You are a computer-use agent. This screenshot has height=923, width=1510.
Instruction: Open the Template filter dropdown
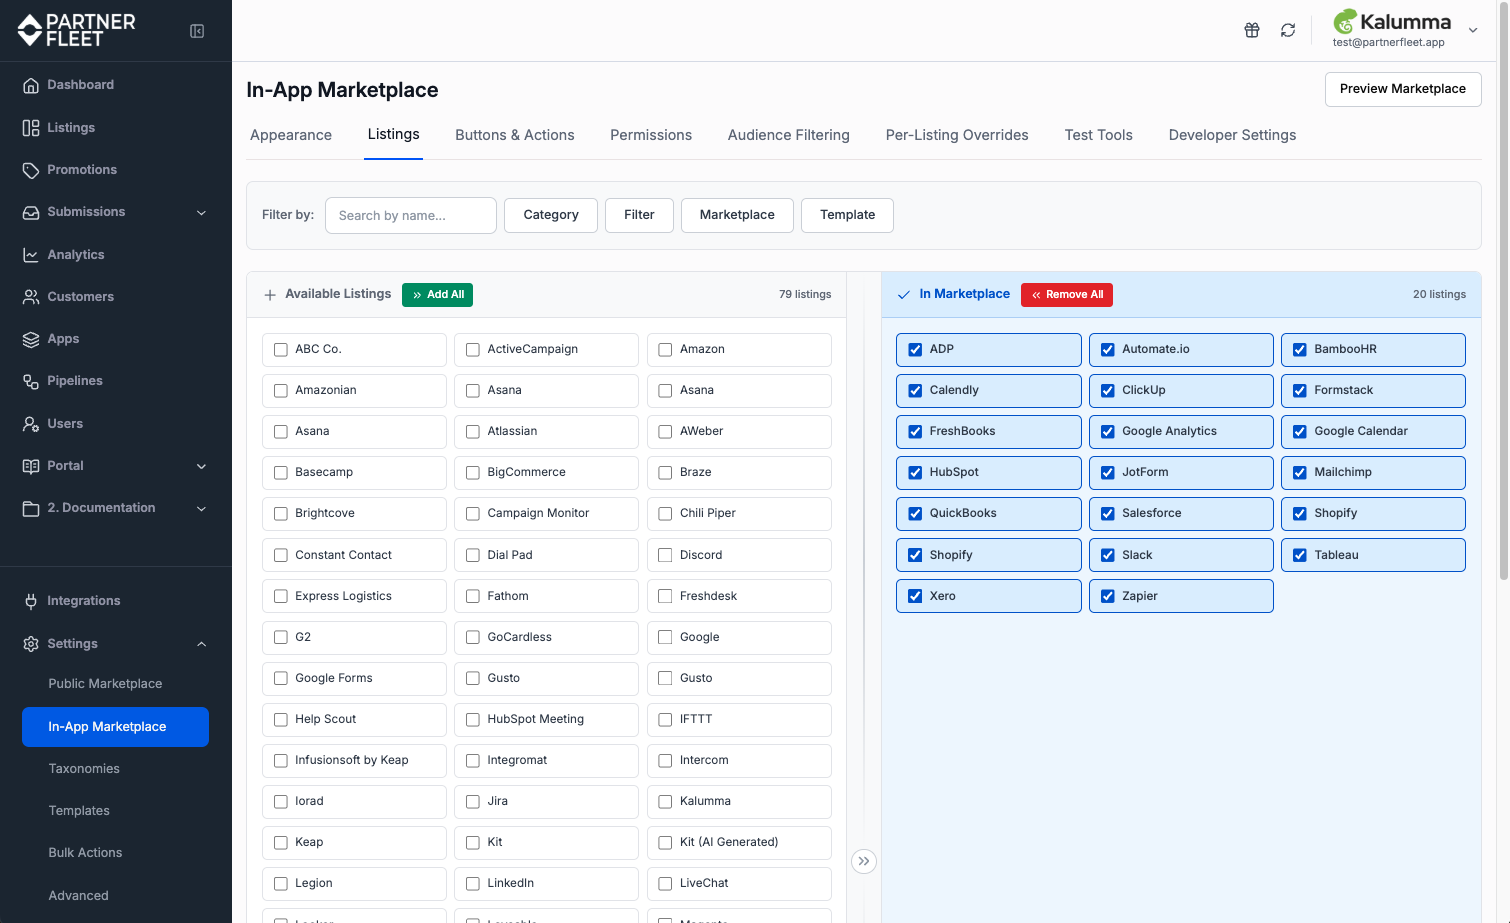(847, 215)
